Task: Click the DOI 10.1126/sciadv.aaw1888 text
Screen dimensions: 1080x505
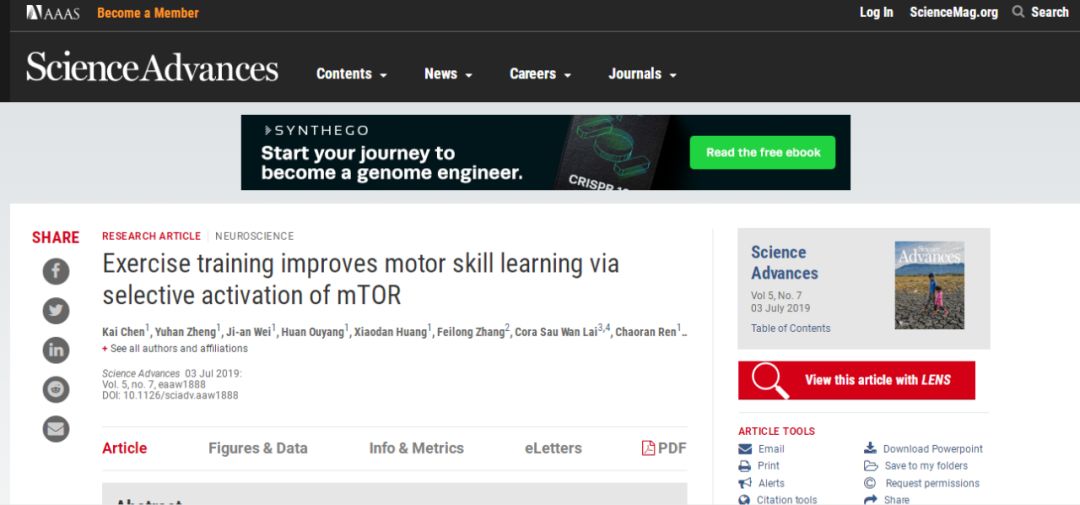Action: point(170,395)
